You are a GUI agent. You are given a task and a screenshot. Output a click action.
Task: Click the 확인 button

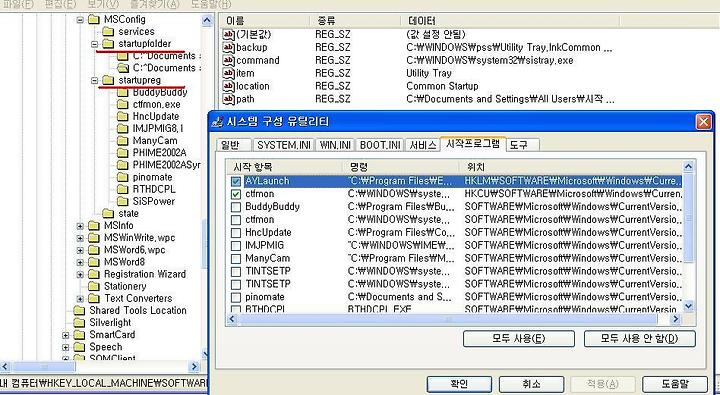(459, 384)
